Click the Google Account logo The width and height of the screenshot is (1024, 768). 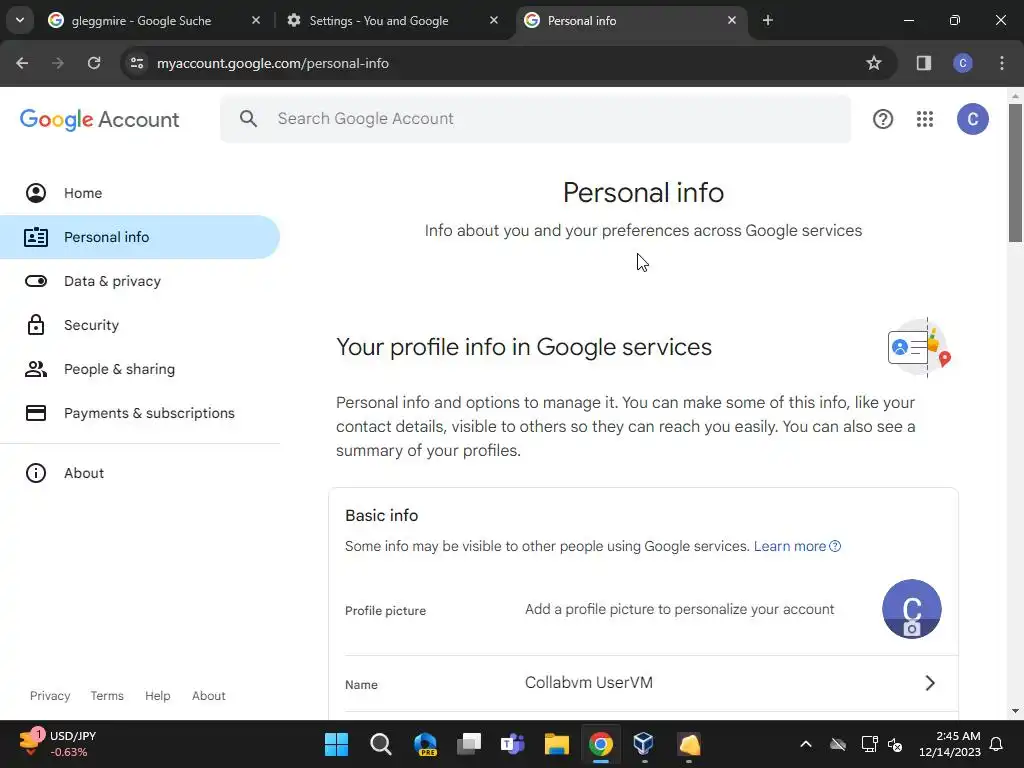tap(99, 120)
